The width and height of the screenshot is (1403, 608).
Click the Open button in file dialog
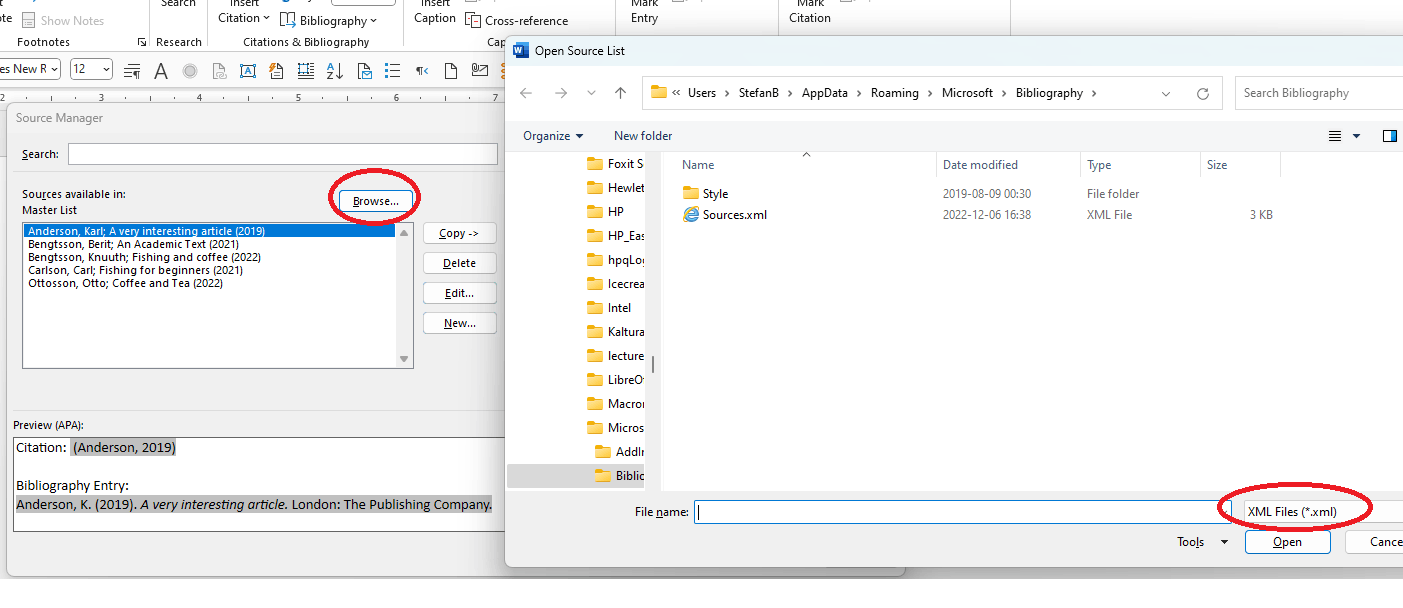pos(1288,542)
